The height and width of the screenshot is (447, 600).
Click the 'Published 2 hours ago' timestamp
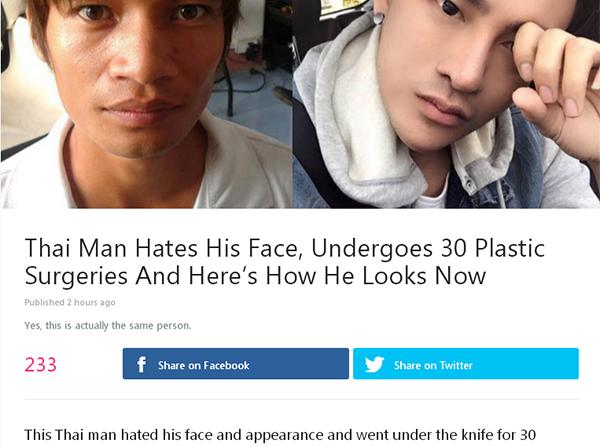tap(70, 302)
